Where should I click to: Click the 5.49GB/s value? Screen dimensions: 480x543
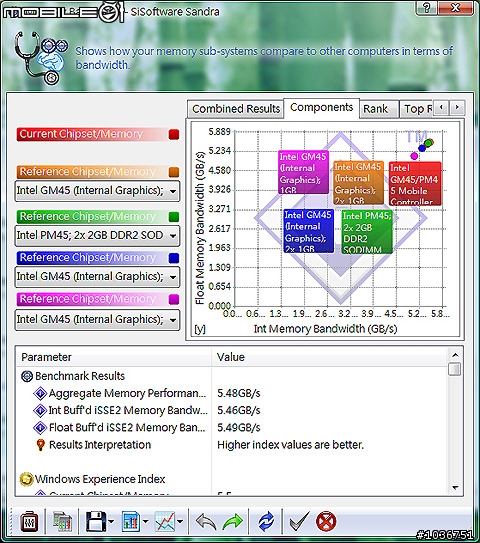[x=239, y=428]
